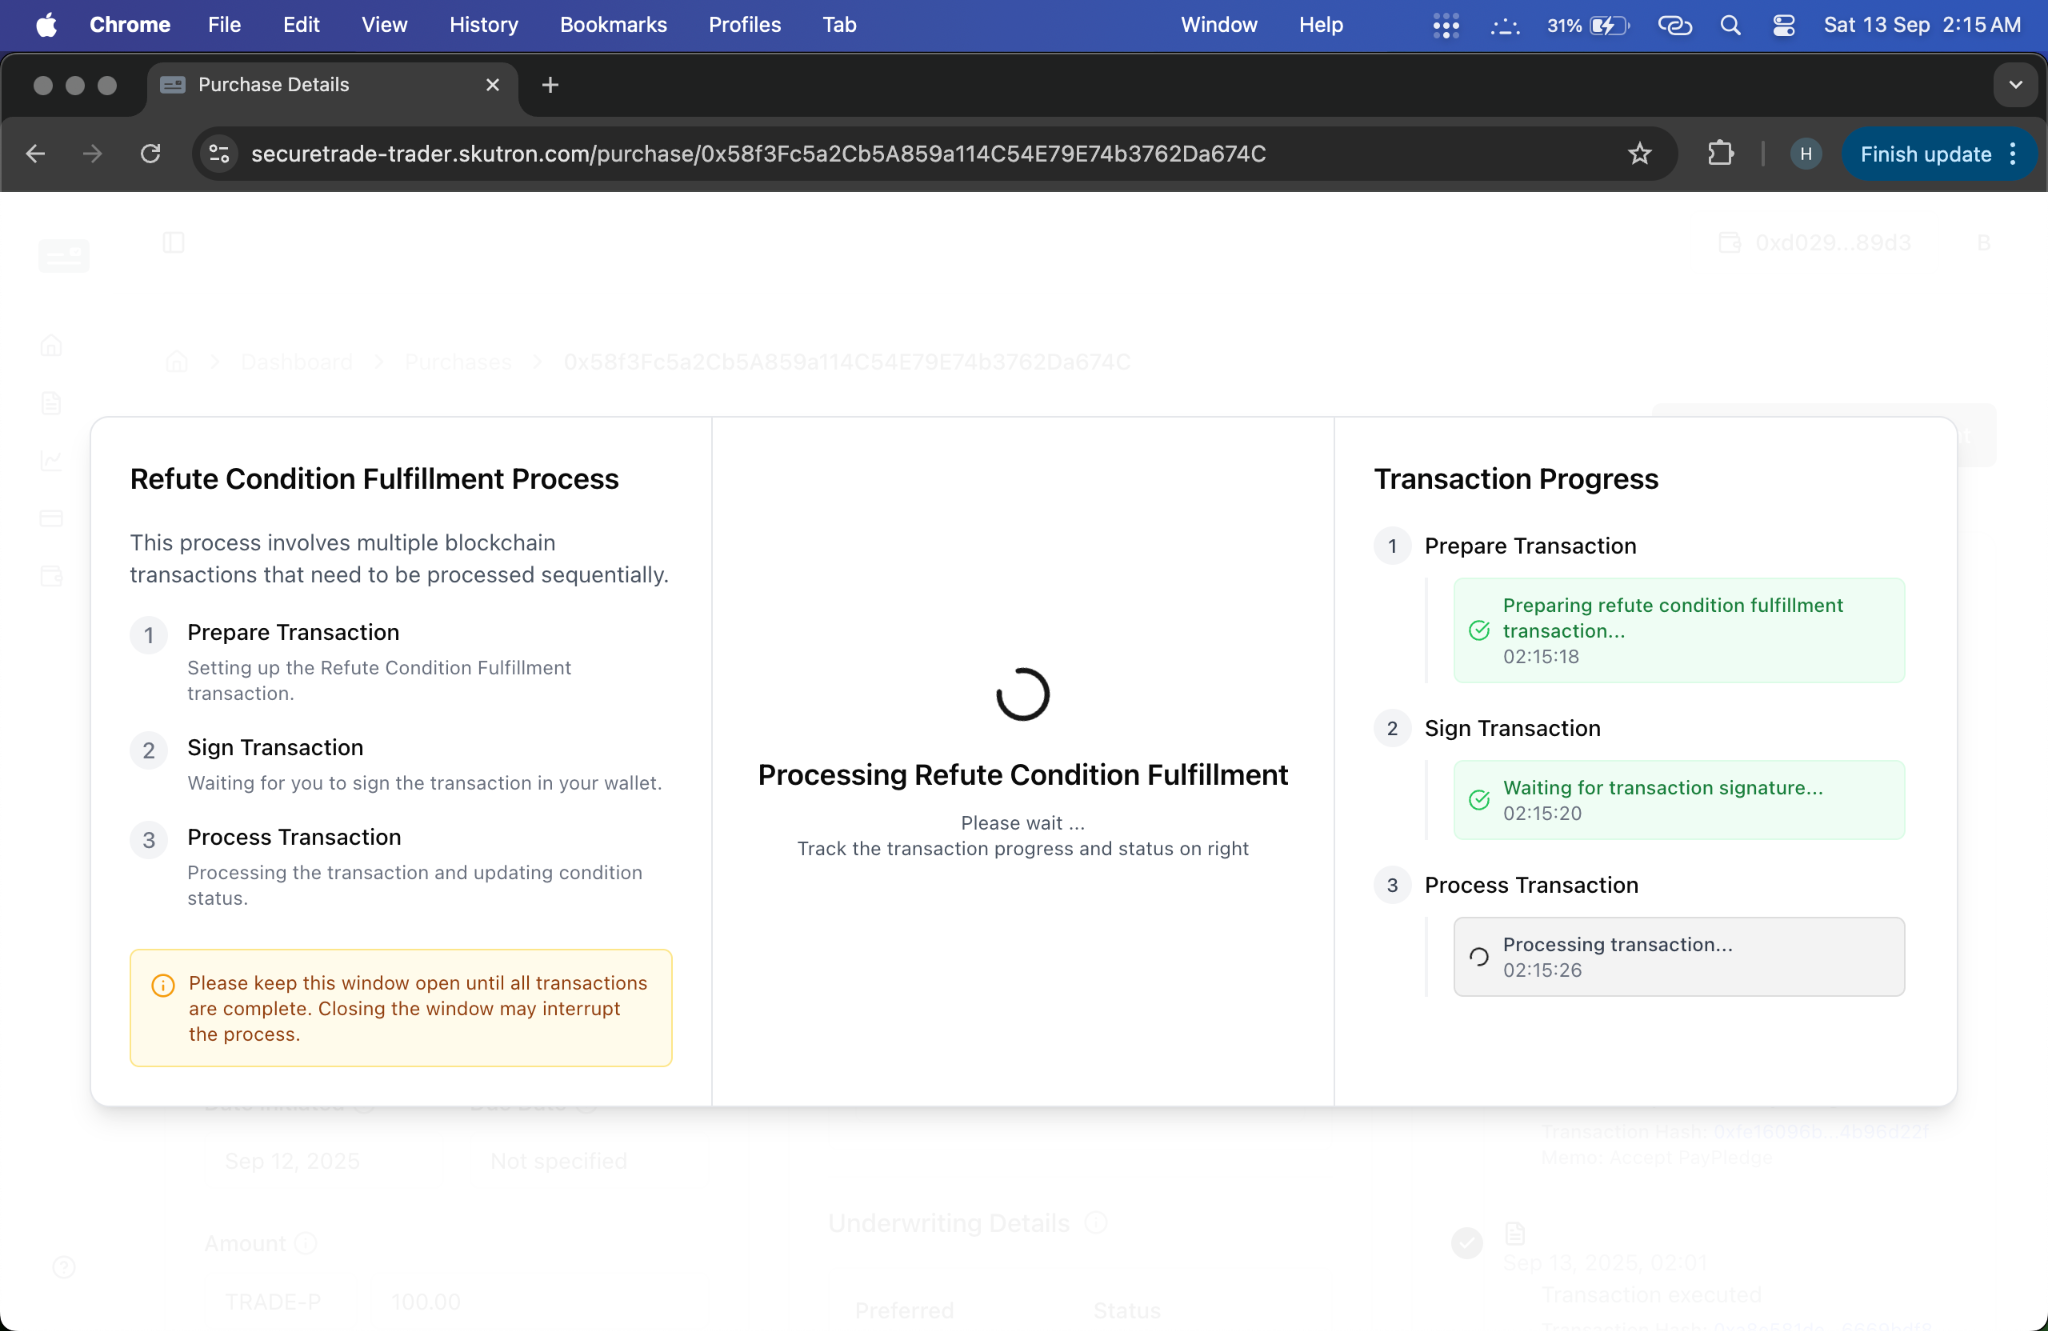The image size is (2048, 1331).
Task: Open macOS Control Center icon
Action: [x=1784, y=25]
